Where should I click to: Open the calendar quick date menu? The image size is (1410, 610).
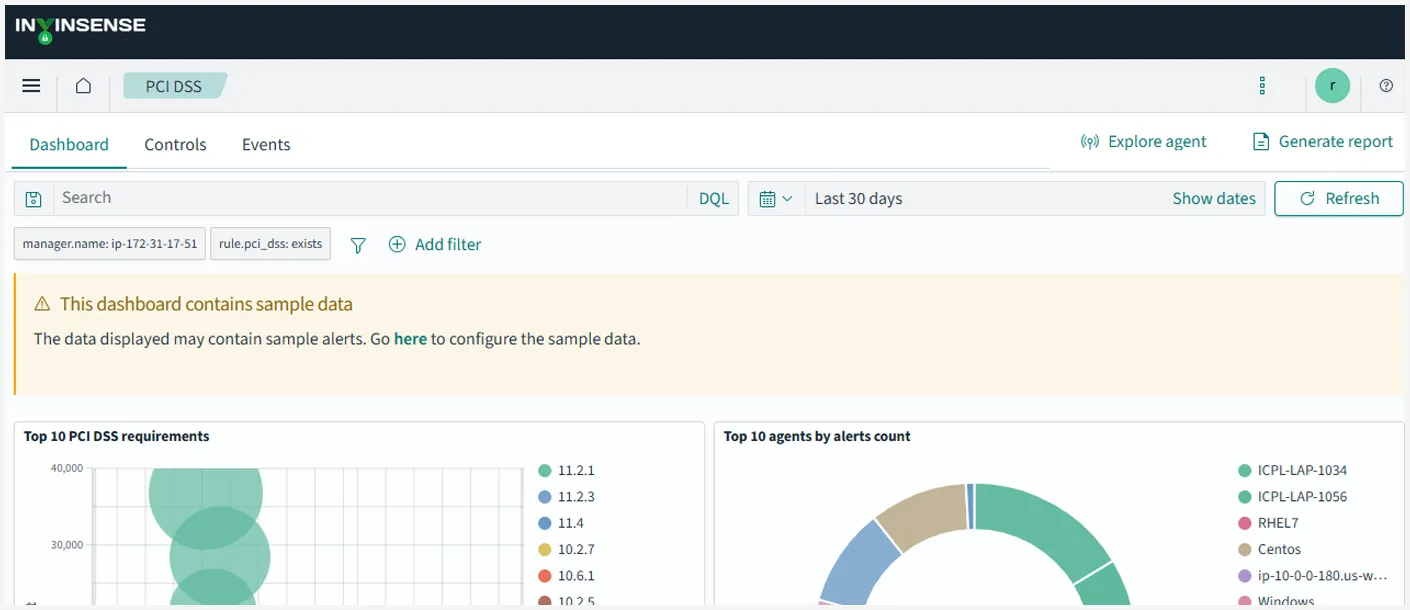pyautogui.click(x=775, y=198)
